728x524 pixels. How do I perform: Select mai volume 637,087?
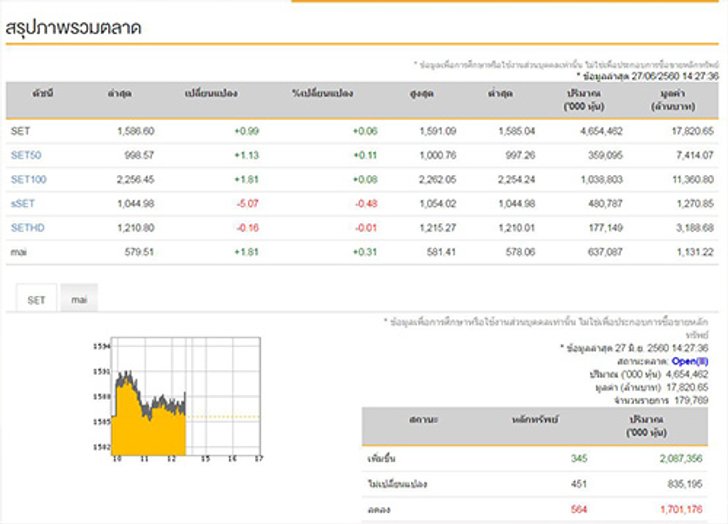pos(605,252)
